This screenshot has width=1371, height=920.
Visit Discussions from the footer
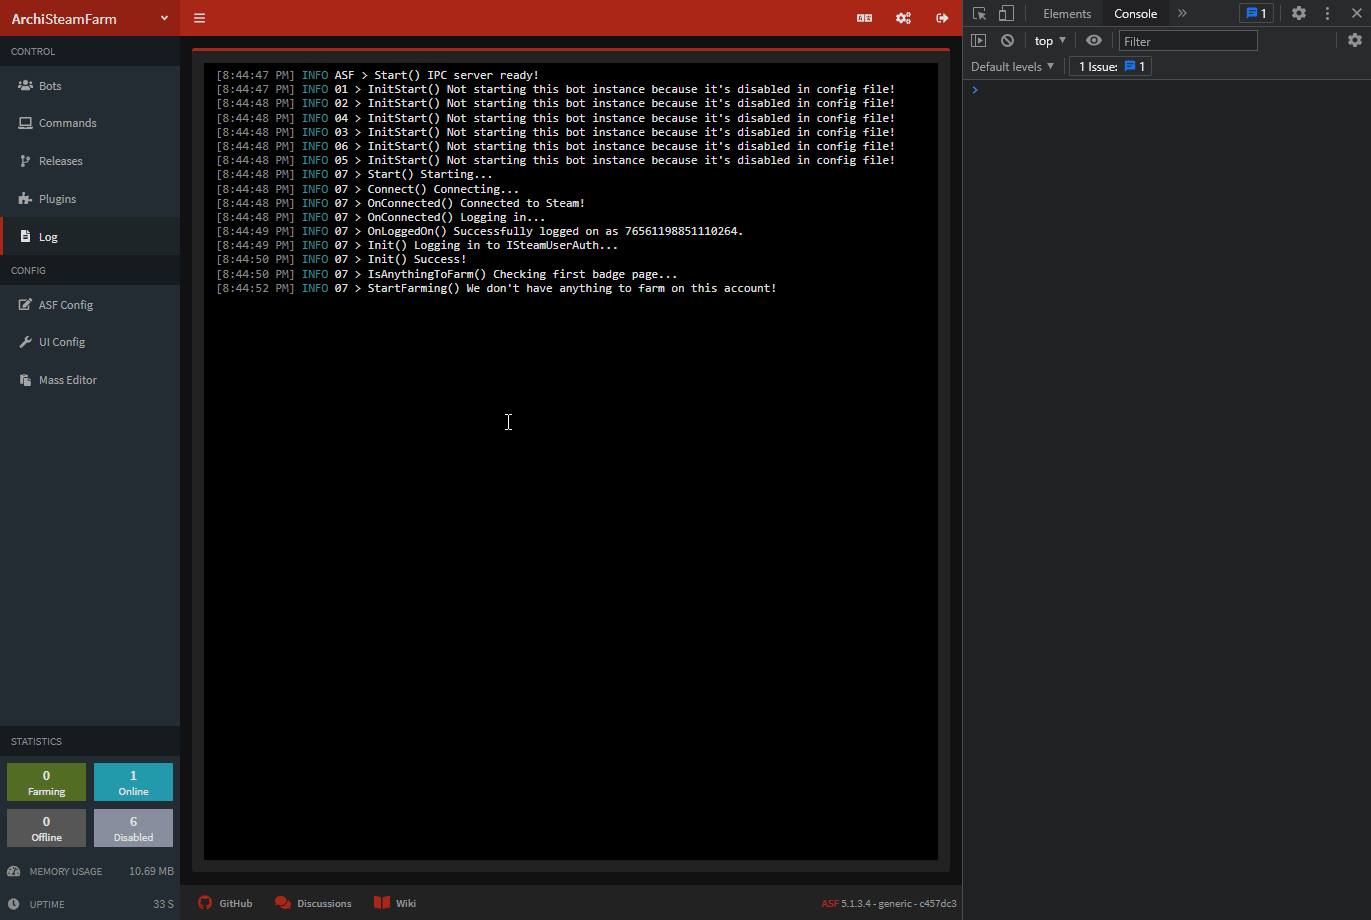(313, 902)
